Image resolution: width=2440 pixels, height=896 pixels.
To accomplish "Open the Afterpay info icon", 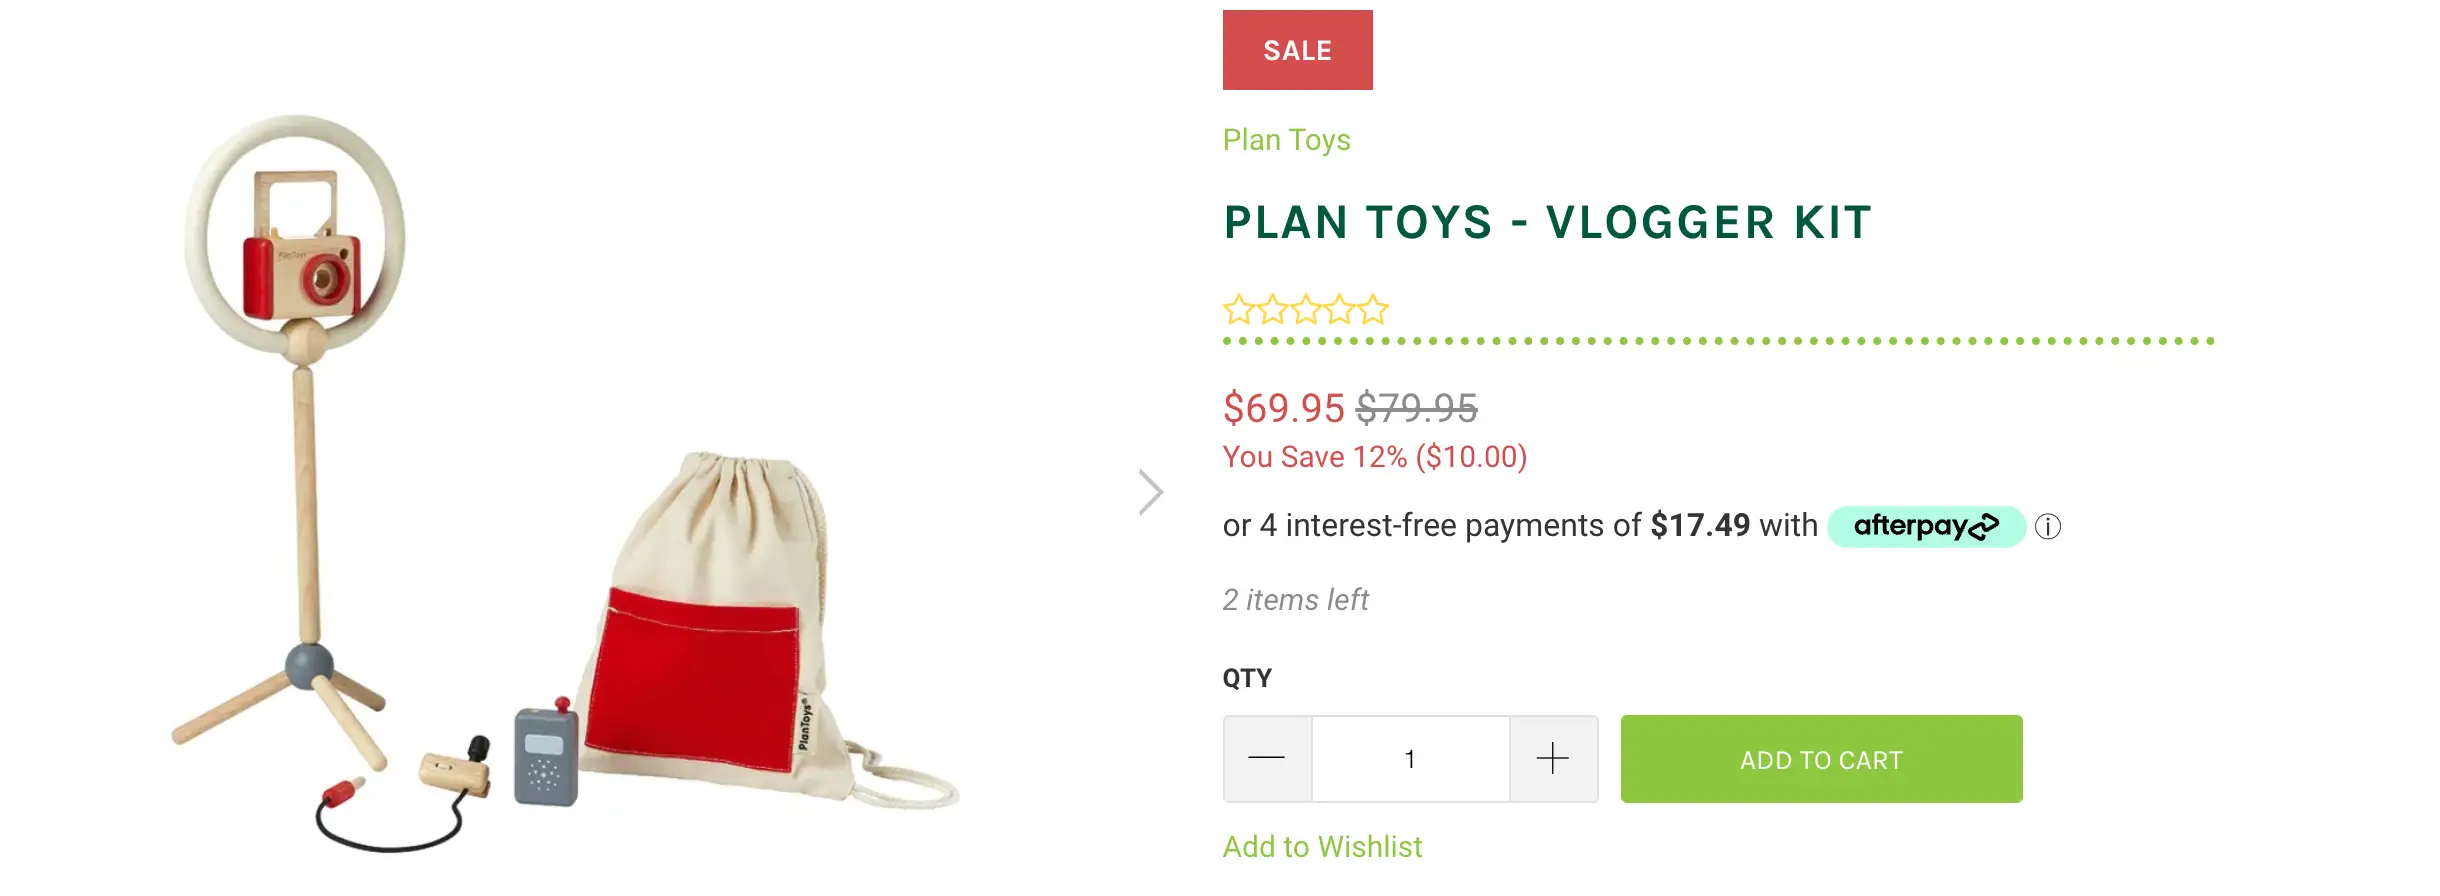I will [2048, 527].
